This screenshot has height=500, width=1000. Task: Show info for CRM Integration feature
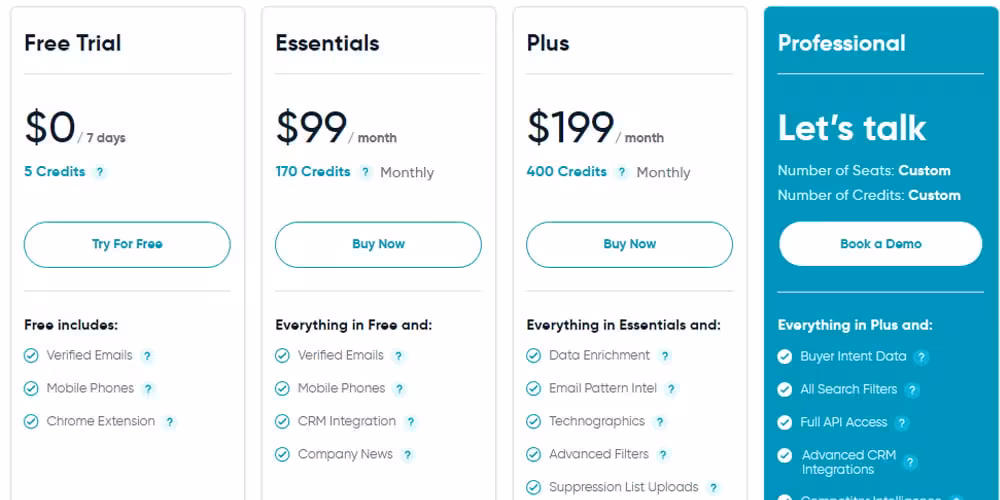(410, 422)
